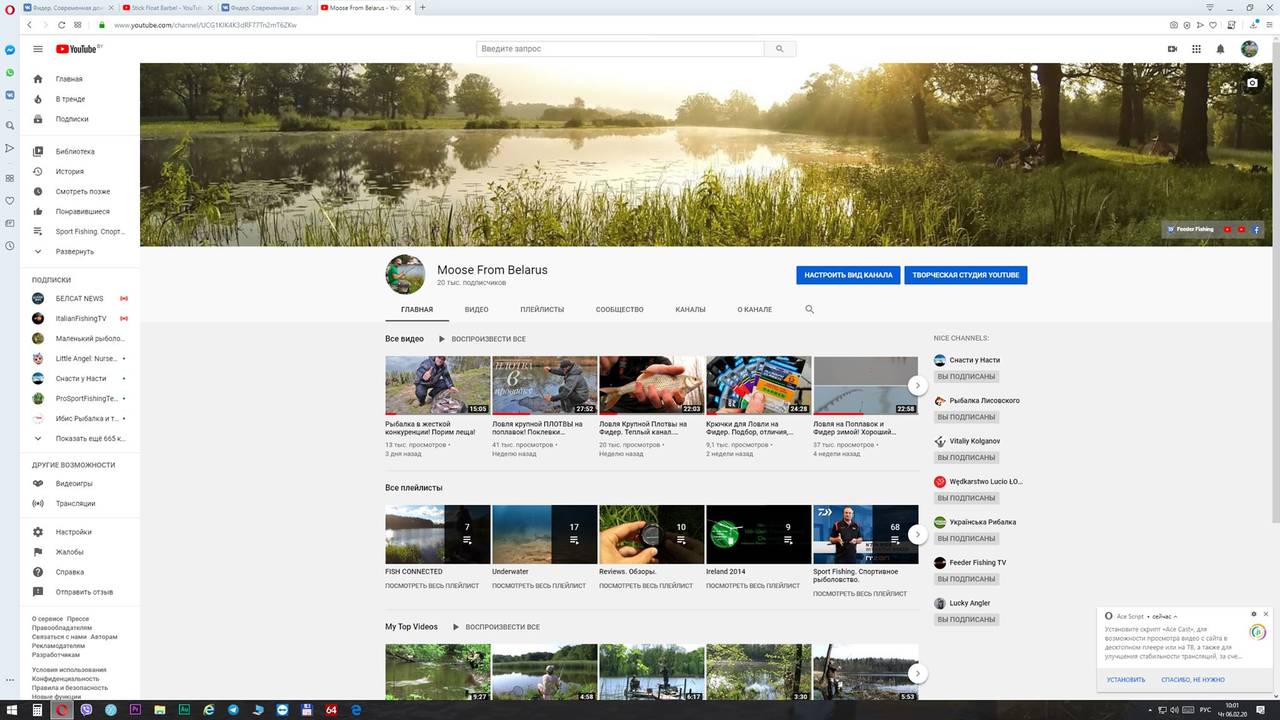Search within channel magnifier icon
The height and width of the screenshot is (720, 1280).
tap(810, 310)
